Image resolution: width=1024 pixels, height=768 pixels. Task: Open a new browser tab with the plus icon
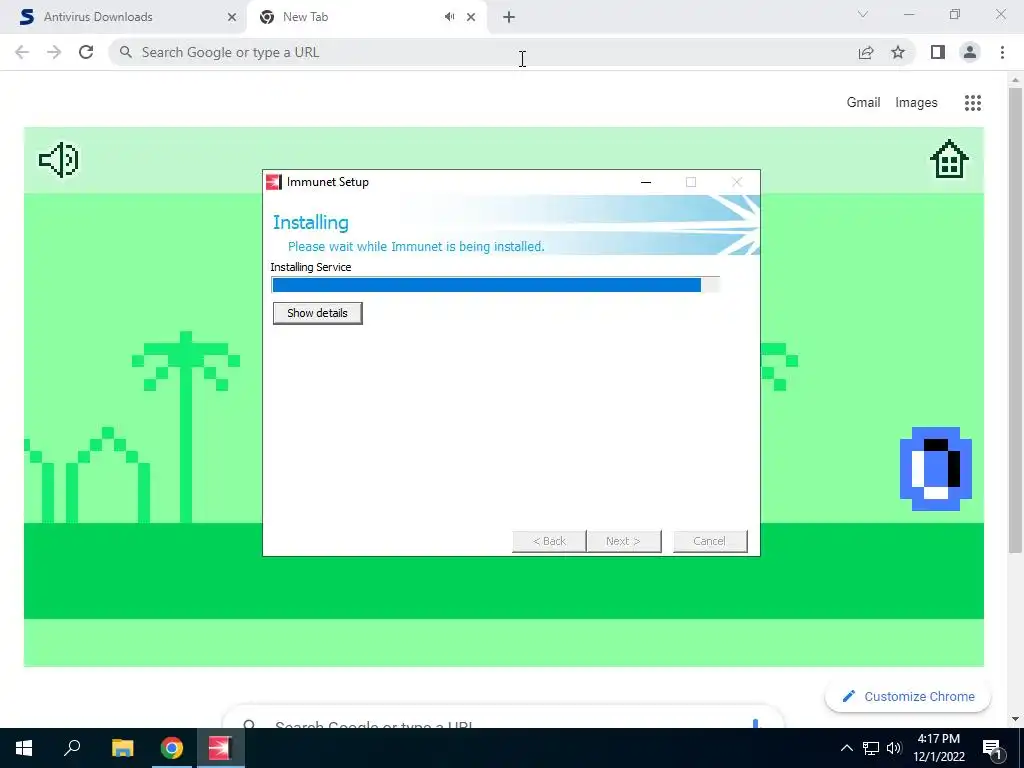pos(509,18)
